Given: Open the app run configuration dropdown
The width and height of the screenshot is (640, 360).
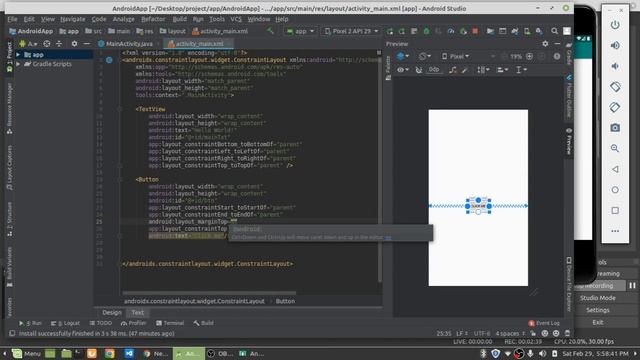Looking at the screenshot, I should point(300,31).
